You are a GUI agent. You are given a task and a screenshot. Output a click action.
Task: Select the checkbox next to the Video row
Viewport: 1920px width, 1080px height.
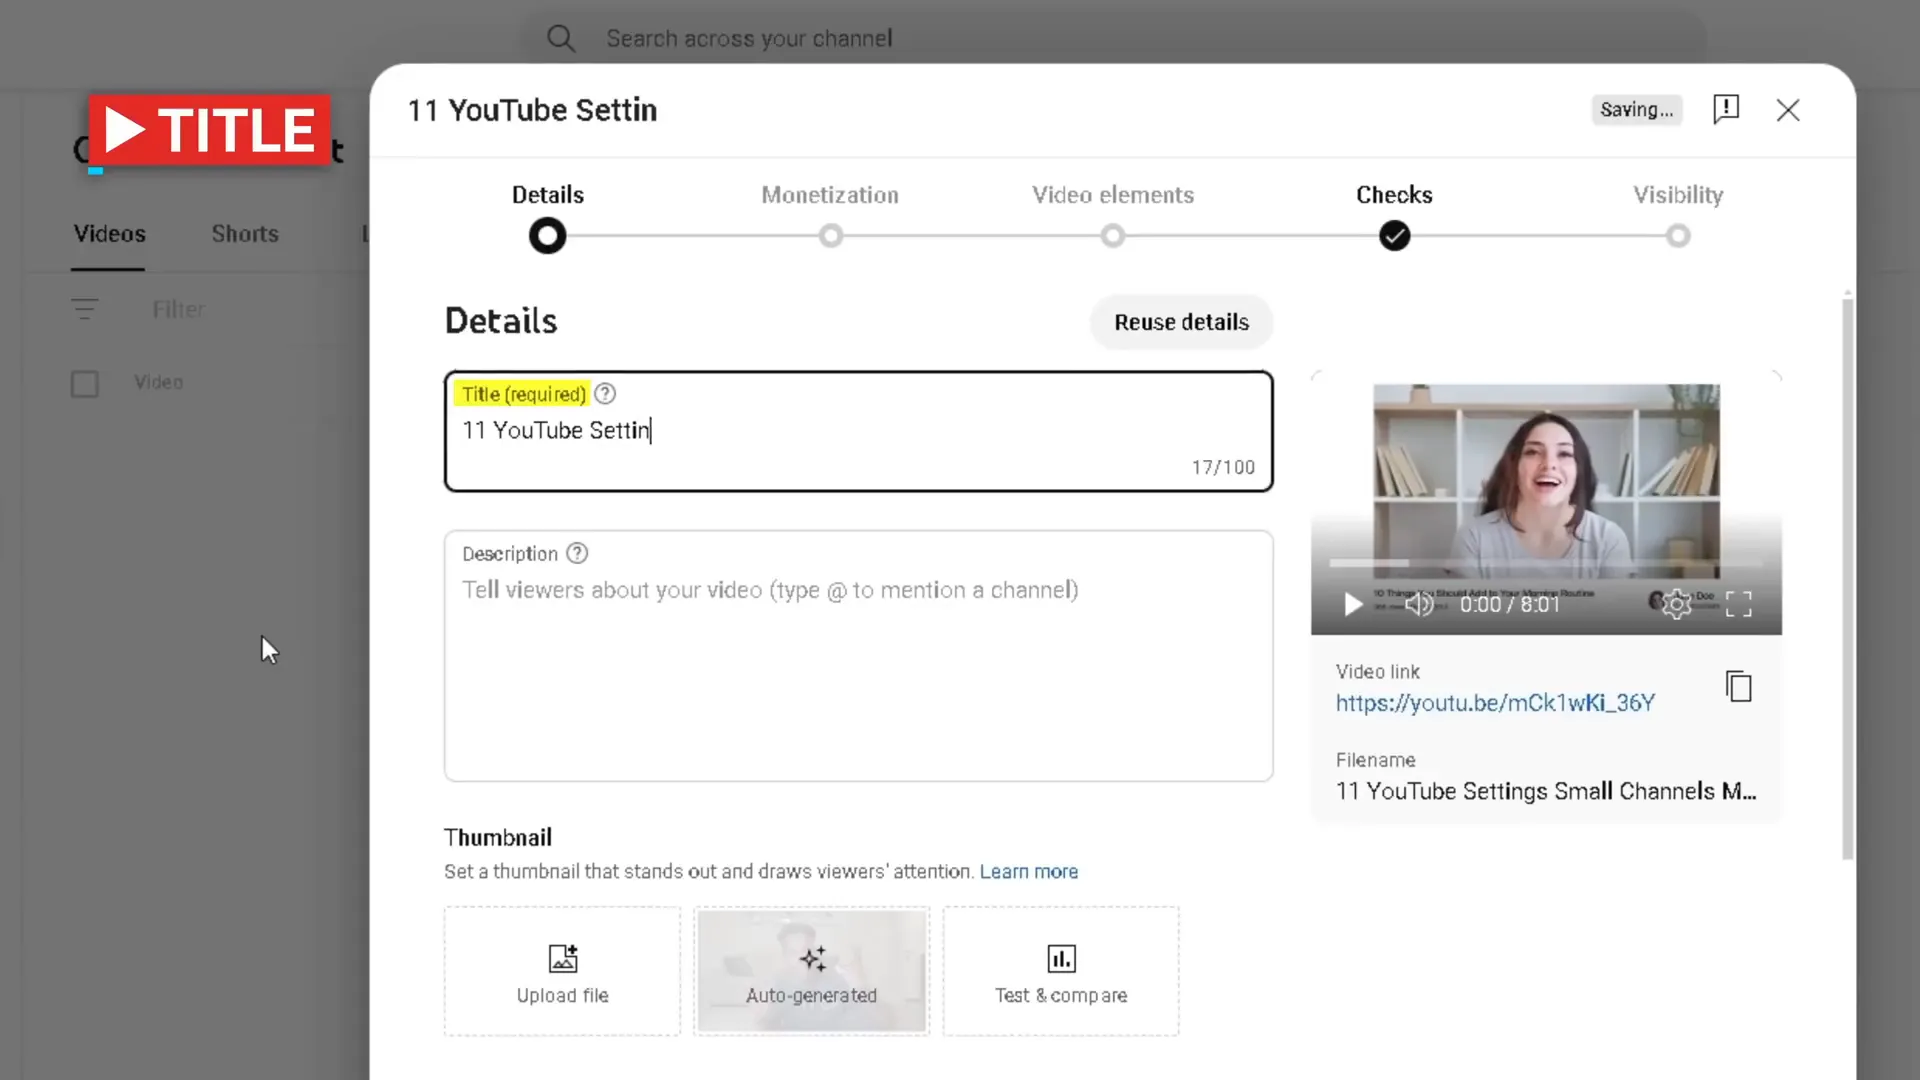click(85, 383)
